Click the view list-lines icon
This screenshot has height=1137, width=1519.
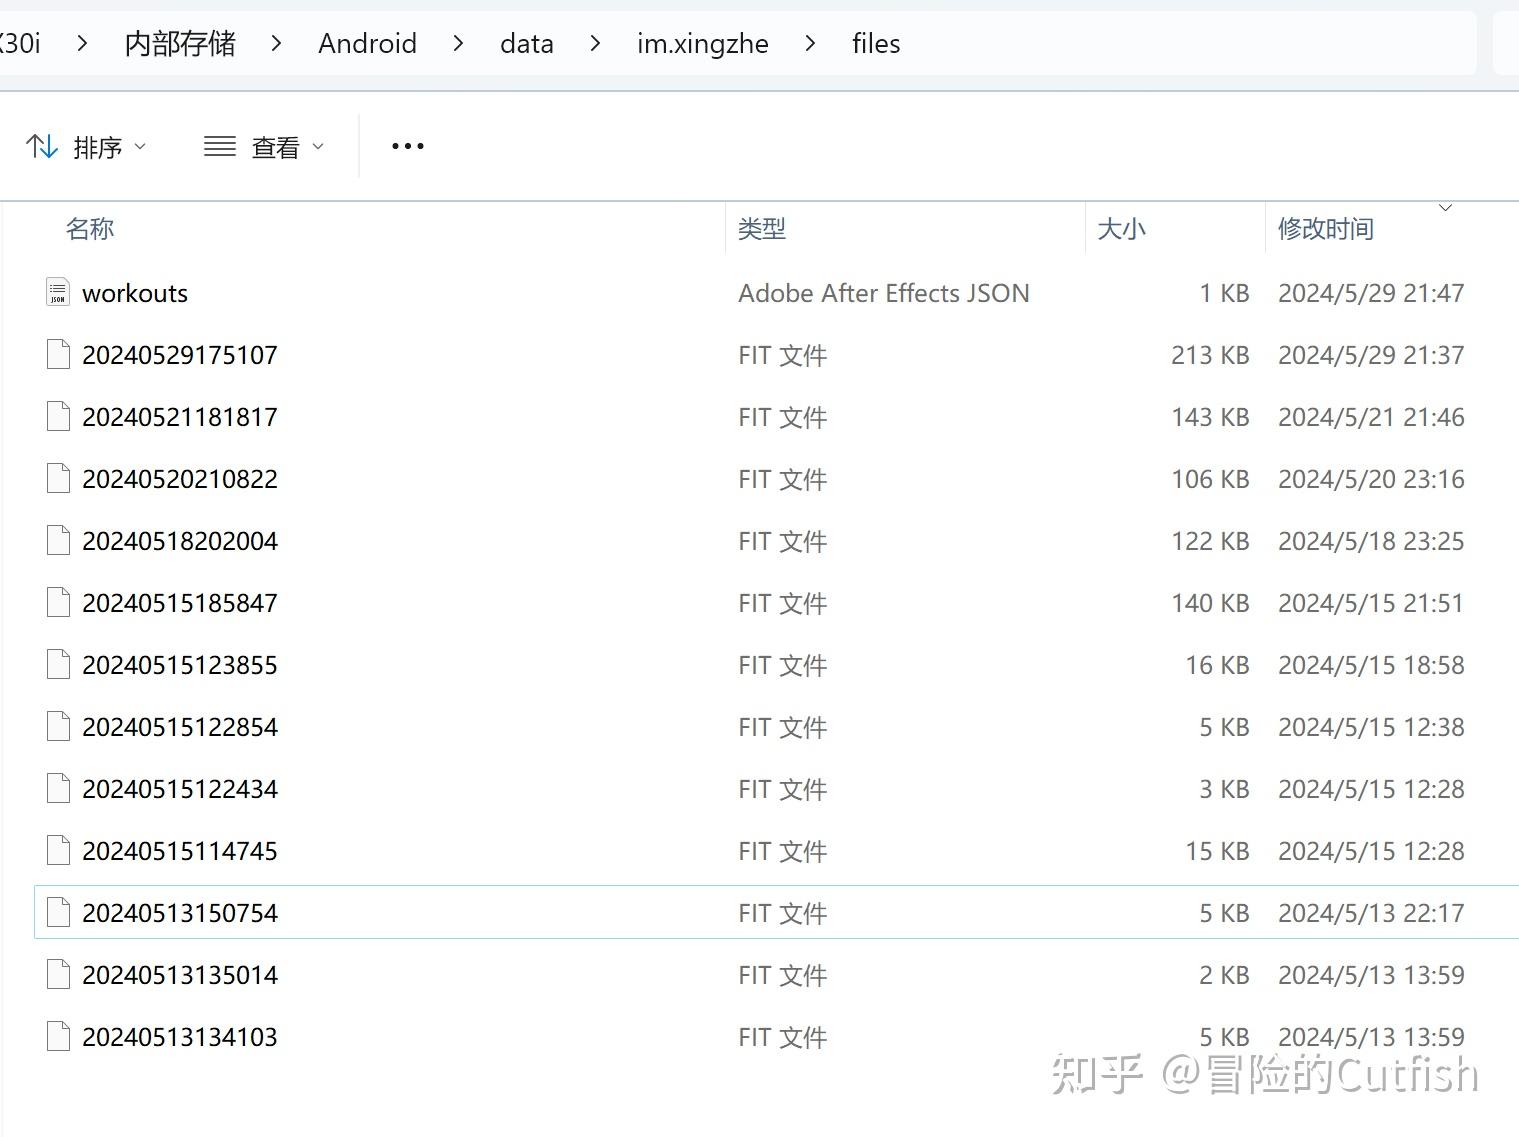[220, 147]
